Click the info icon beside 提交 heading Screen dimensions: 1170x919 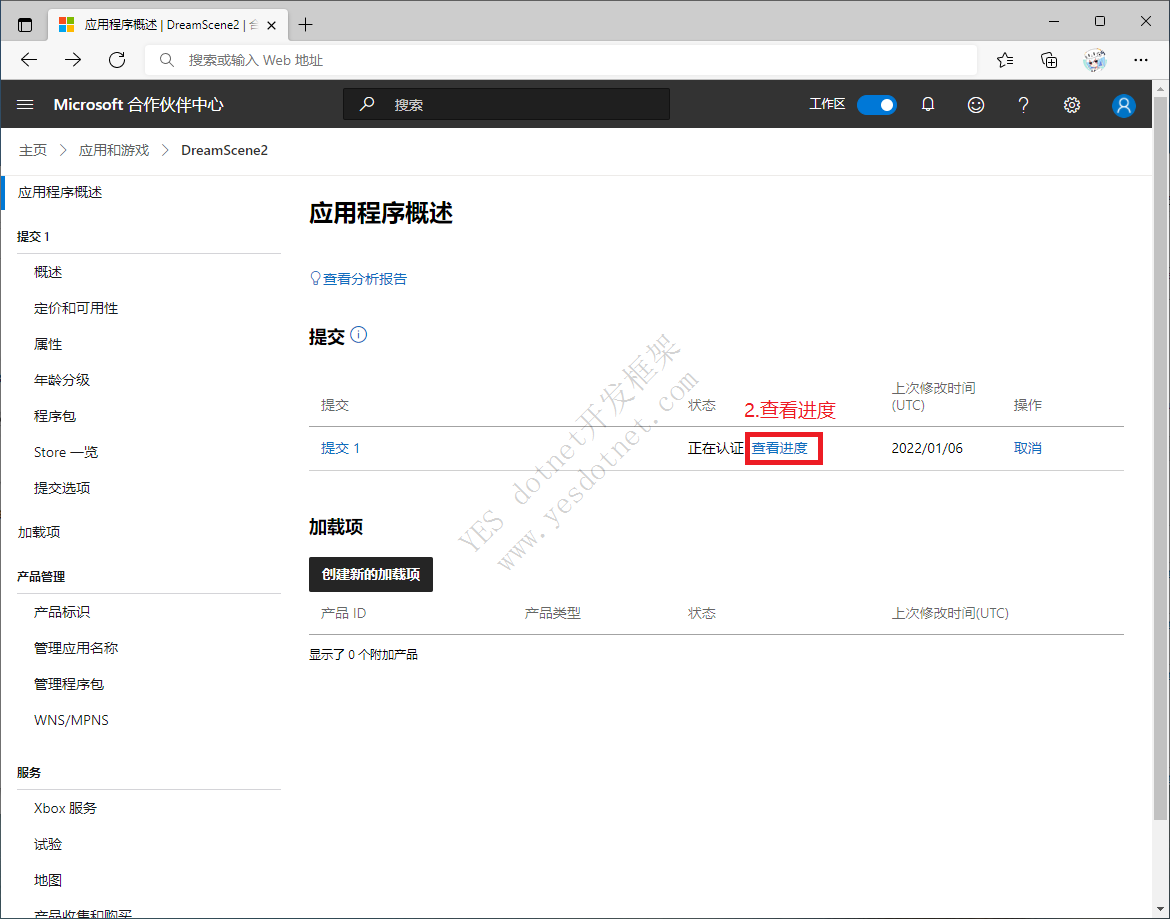pos(358,335)
